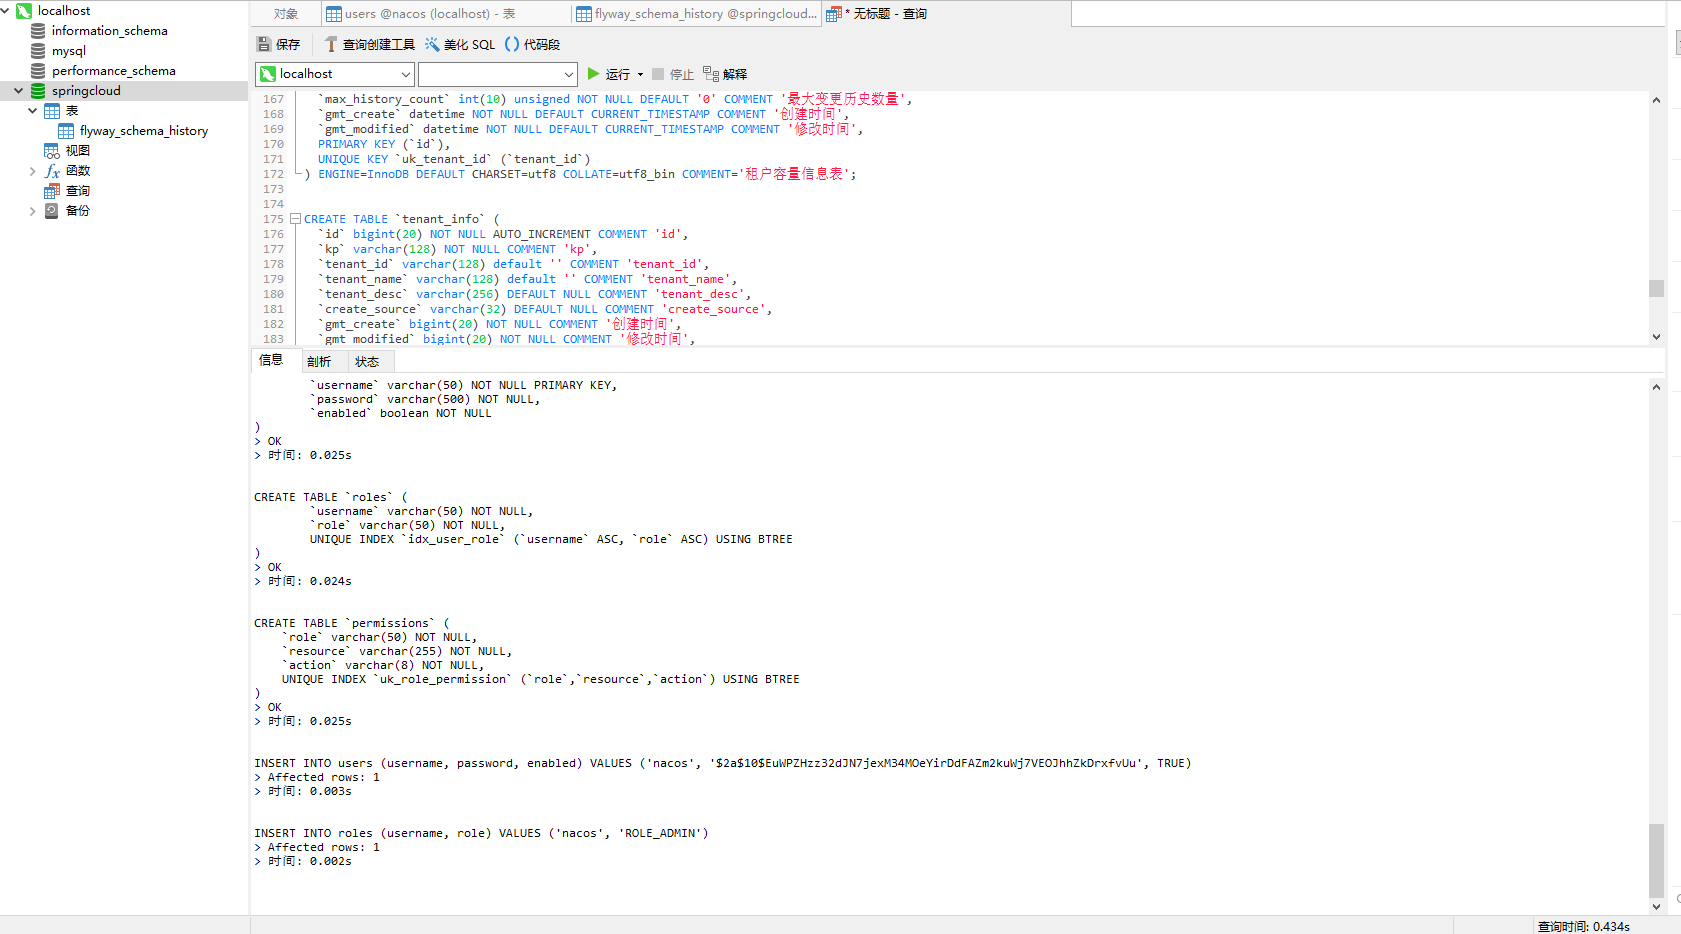Insert a 代码段 code snippet
1681x934 pixels.
(x=532, y=44)
